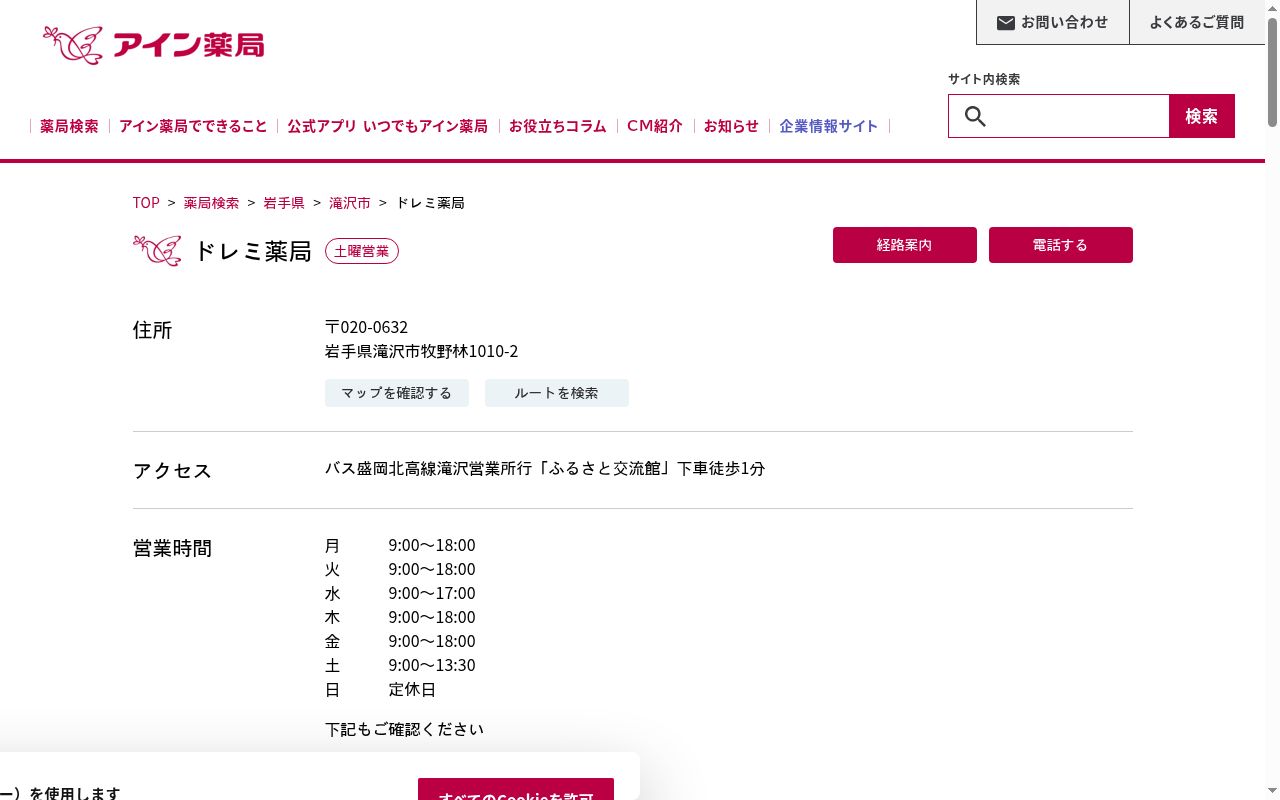Viewport: 1280px width, 800px height.
Task: Click the ドレミ薬局 page heading
Action: (253, 251)
